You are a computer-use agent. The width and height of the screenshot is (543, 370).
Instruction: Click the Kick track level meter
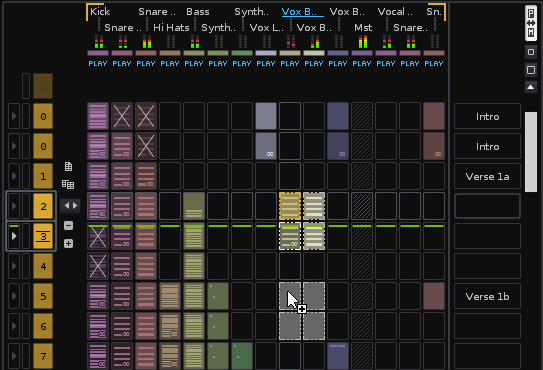point(99,42)
